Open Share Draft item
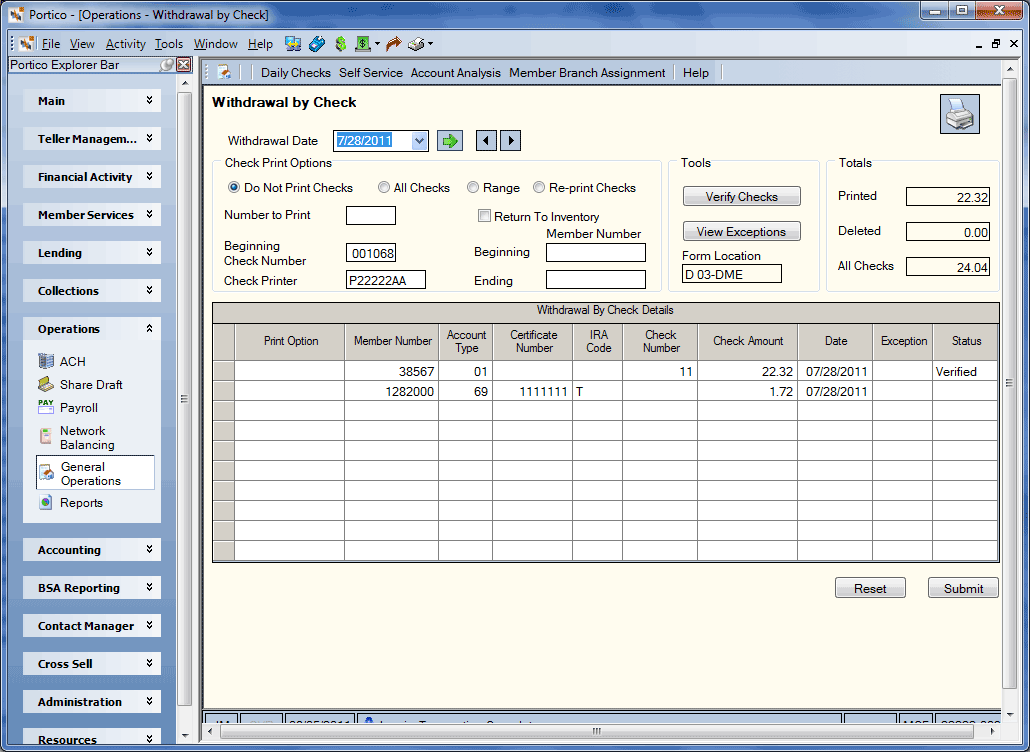The width and height of the screenshot is (1030, 752). coord(80,384)
